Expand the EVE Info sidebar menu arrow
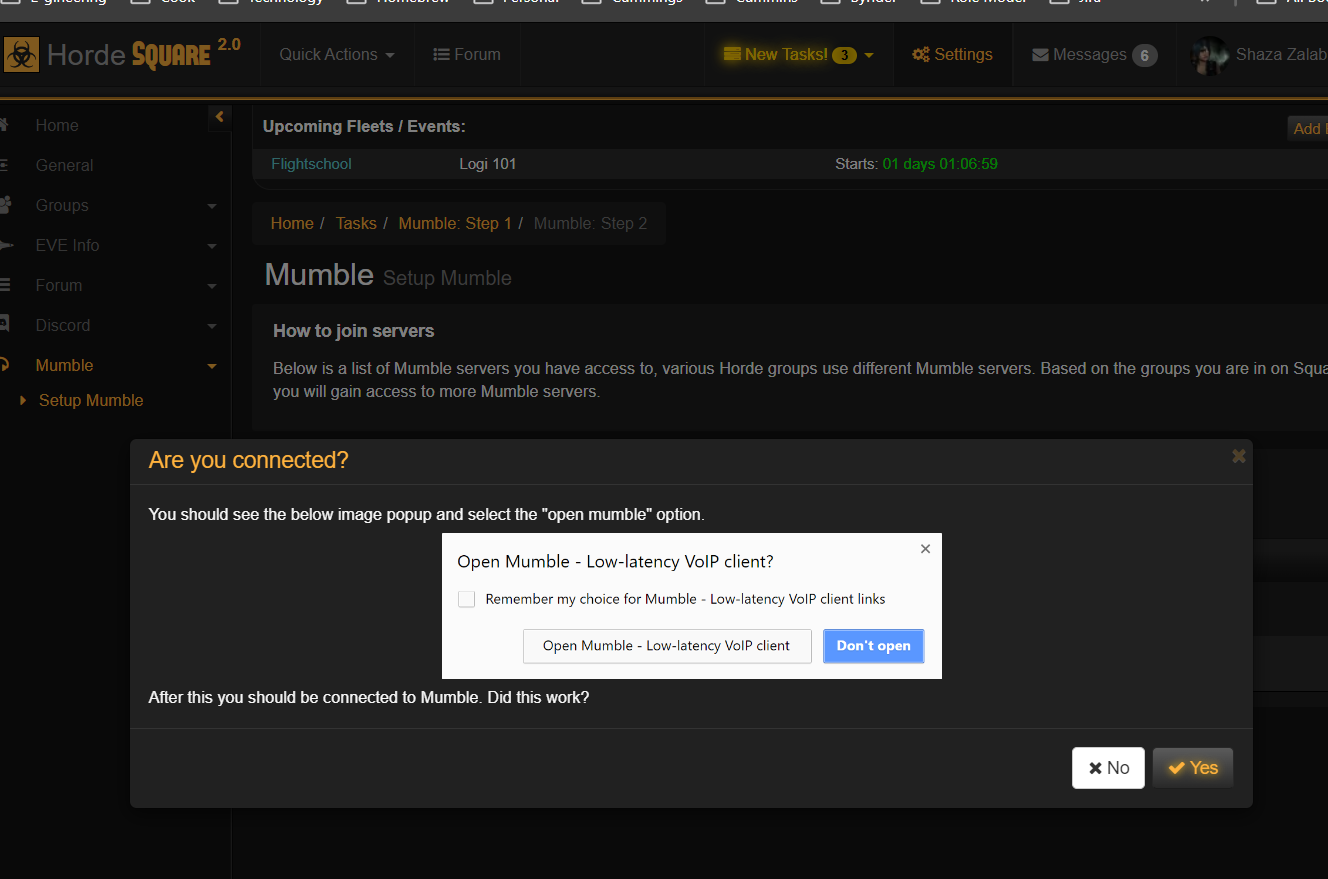Screen dimensions: 1328x879 click(212, 246)
